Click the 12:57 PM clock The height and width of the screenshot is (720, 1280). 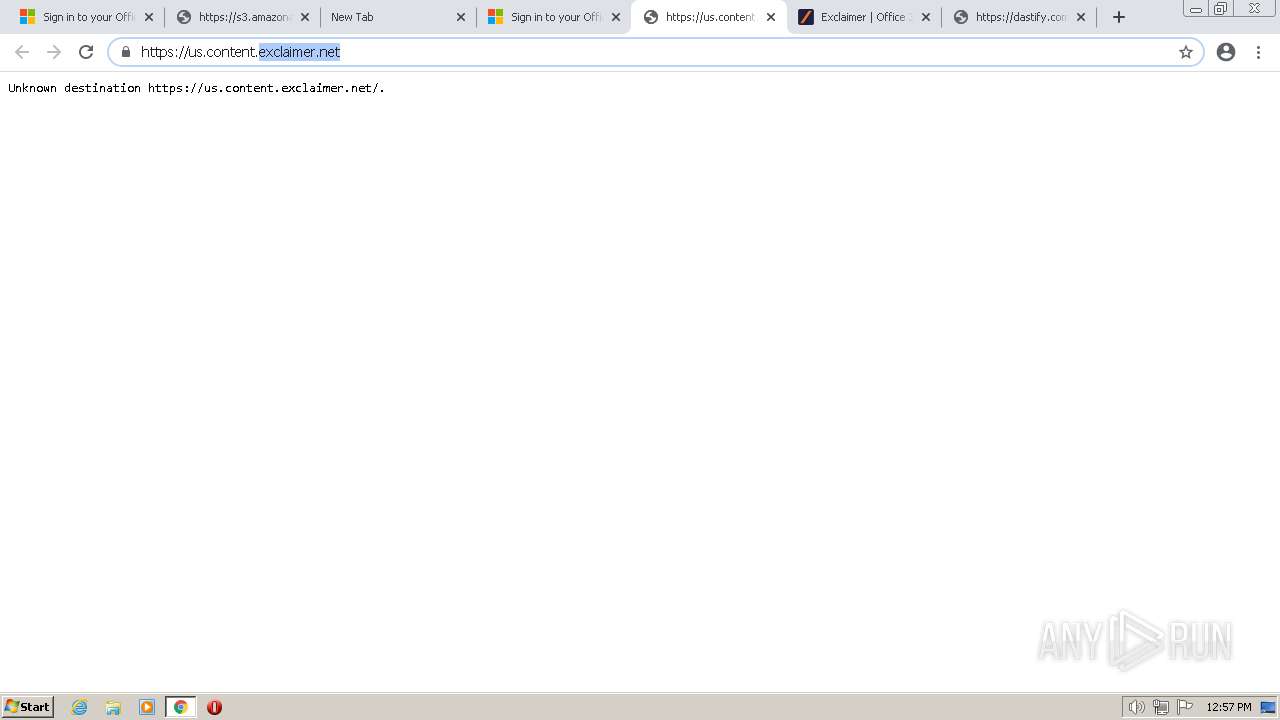pyautogui.click(x=1229, y=707)
